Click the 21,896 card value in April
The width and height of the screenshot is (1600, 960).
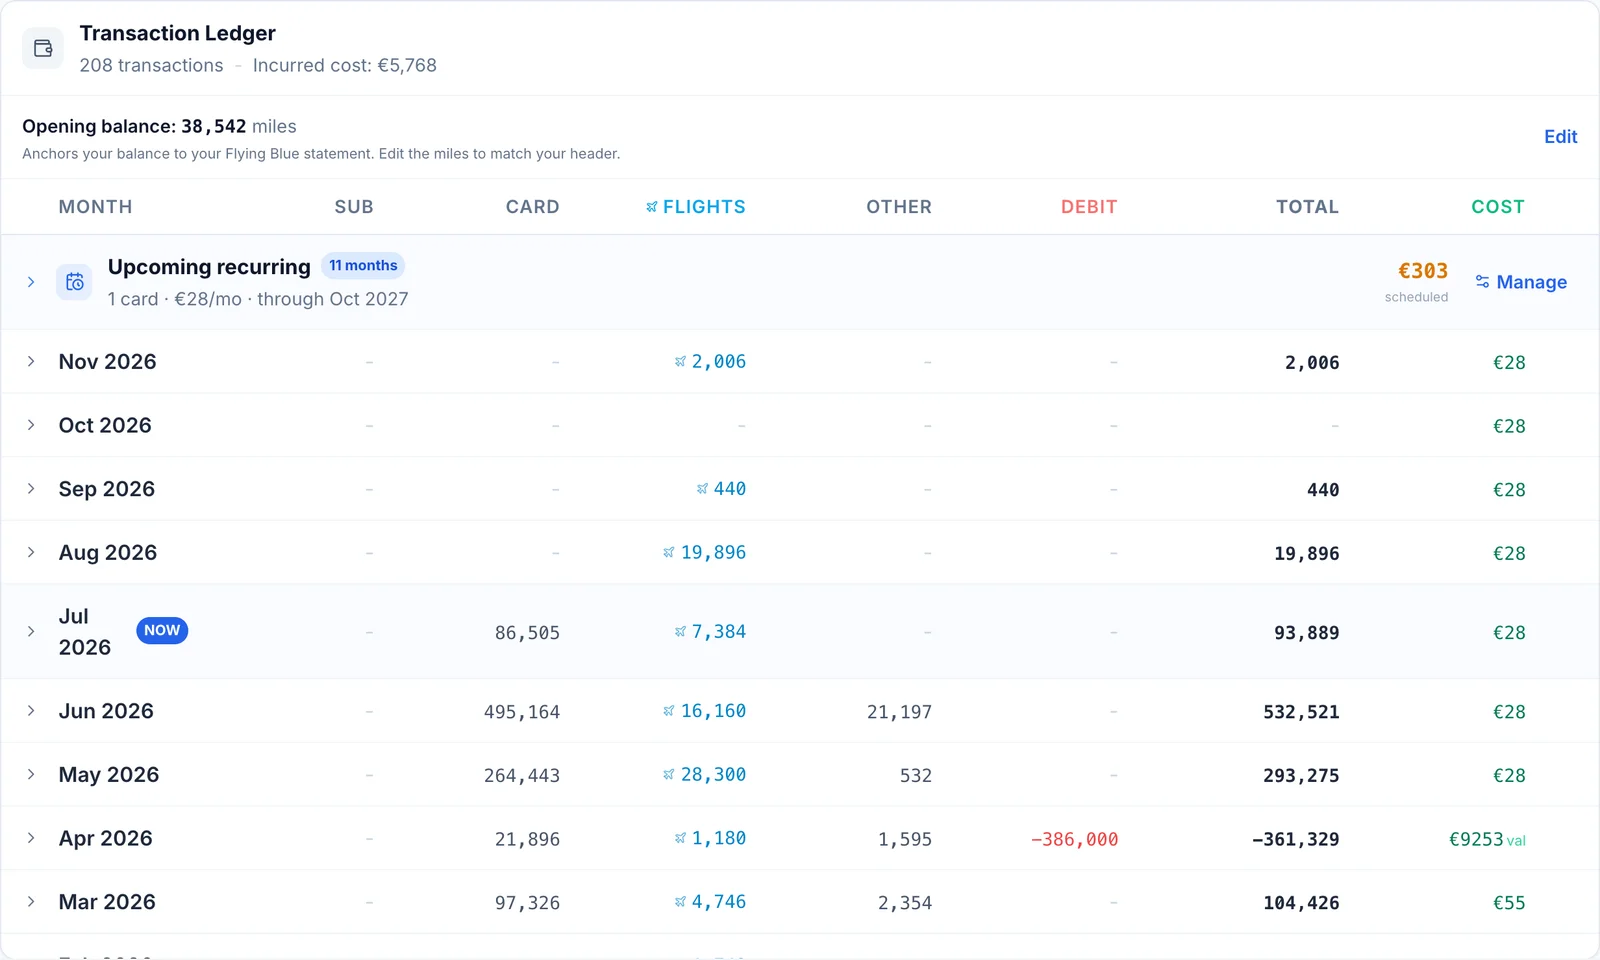pyautogui.click(x=527, y=840)
